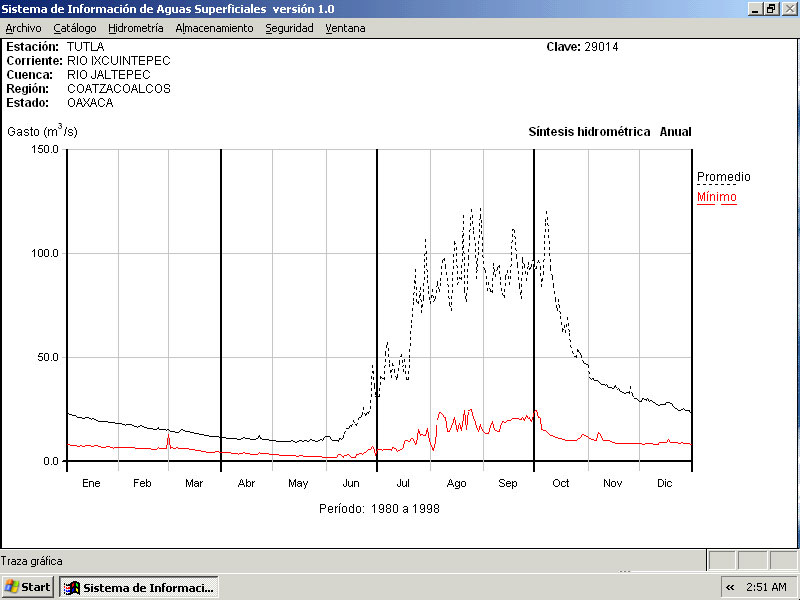Select the Hidrometría menu
This screenshot has height=600, width=800.
coord(135,28)
